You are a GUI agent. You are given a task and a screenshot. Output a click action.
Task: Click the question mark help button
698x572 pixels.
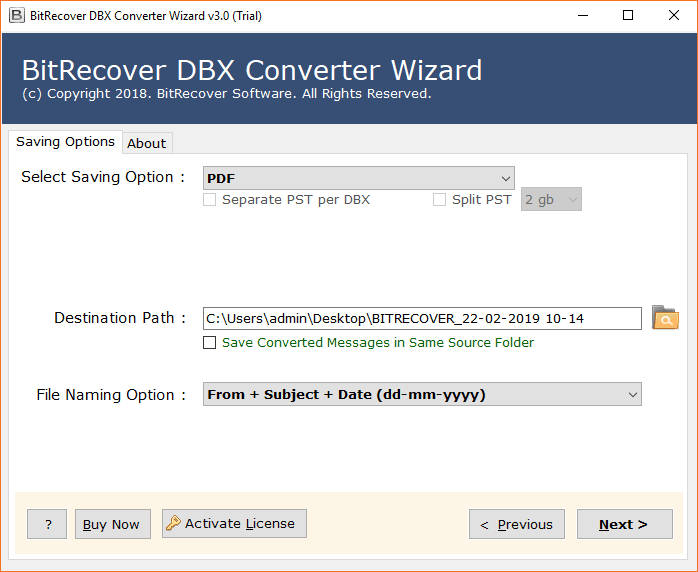(x=47, y=524)
